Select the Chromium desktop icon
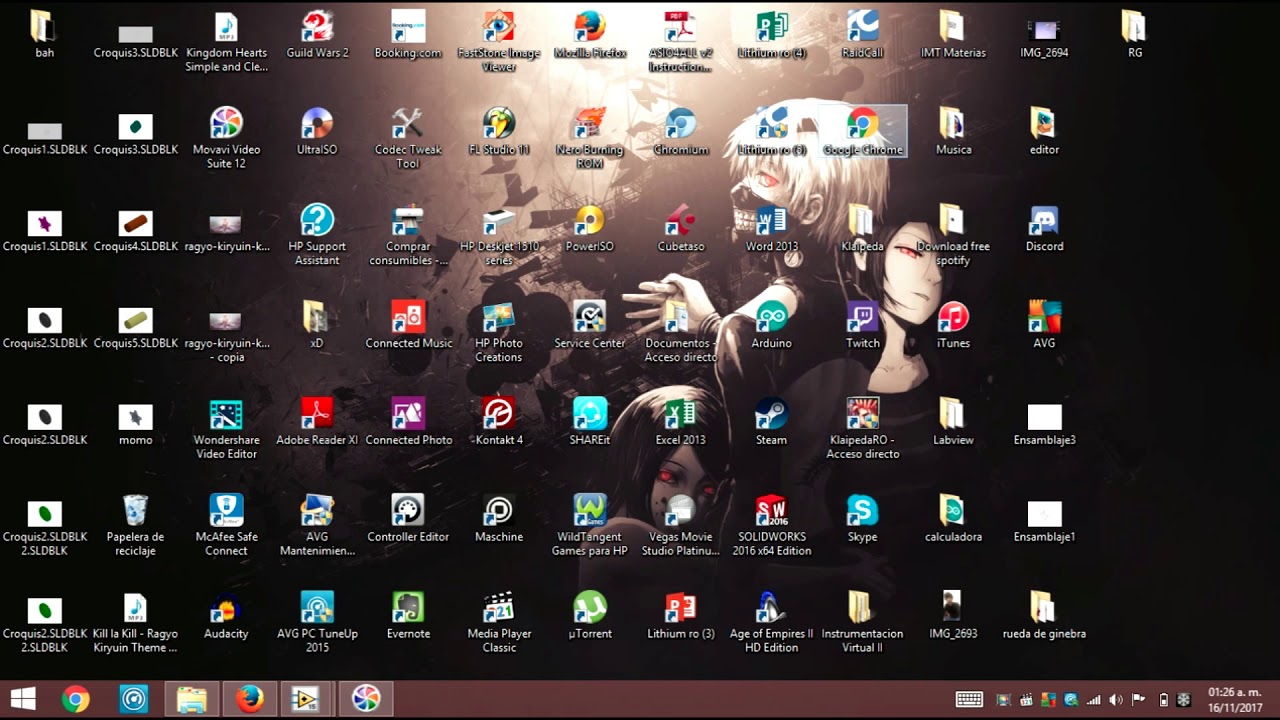Screen dimensions: 1280x720 click(x=681, y=131)
